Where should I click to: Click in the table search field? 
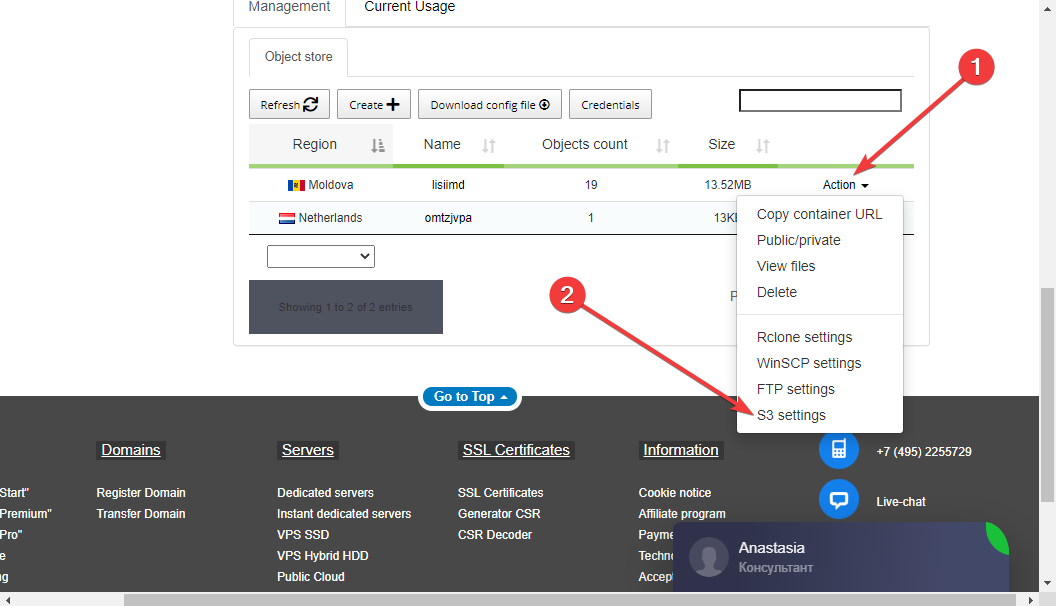[x=819, y=101]
